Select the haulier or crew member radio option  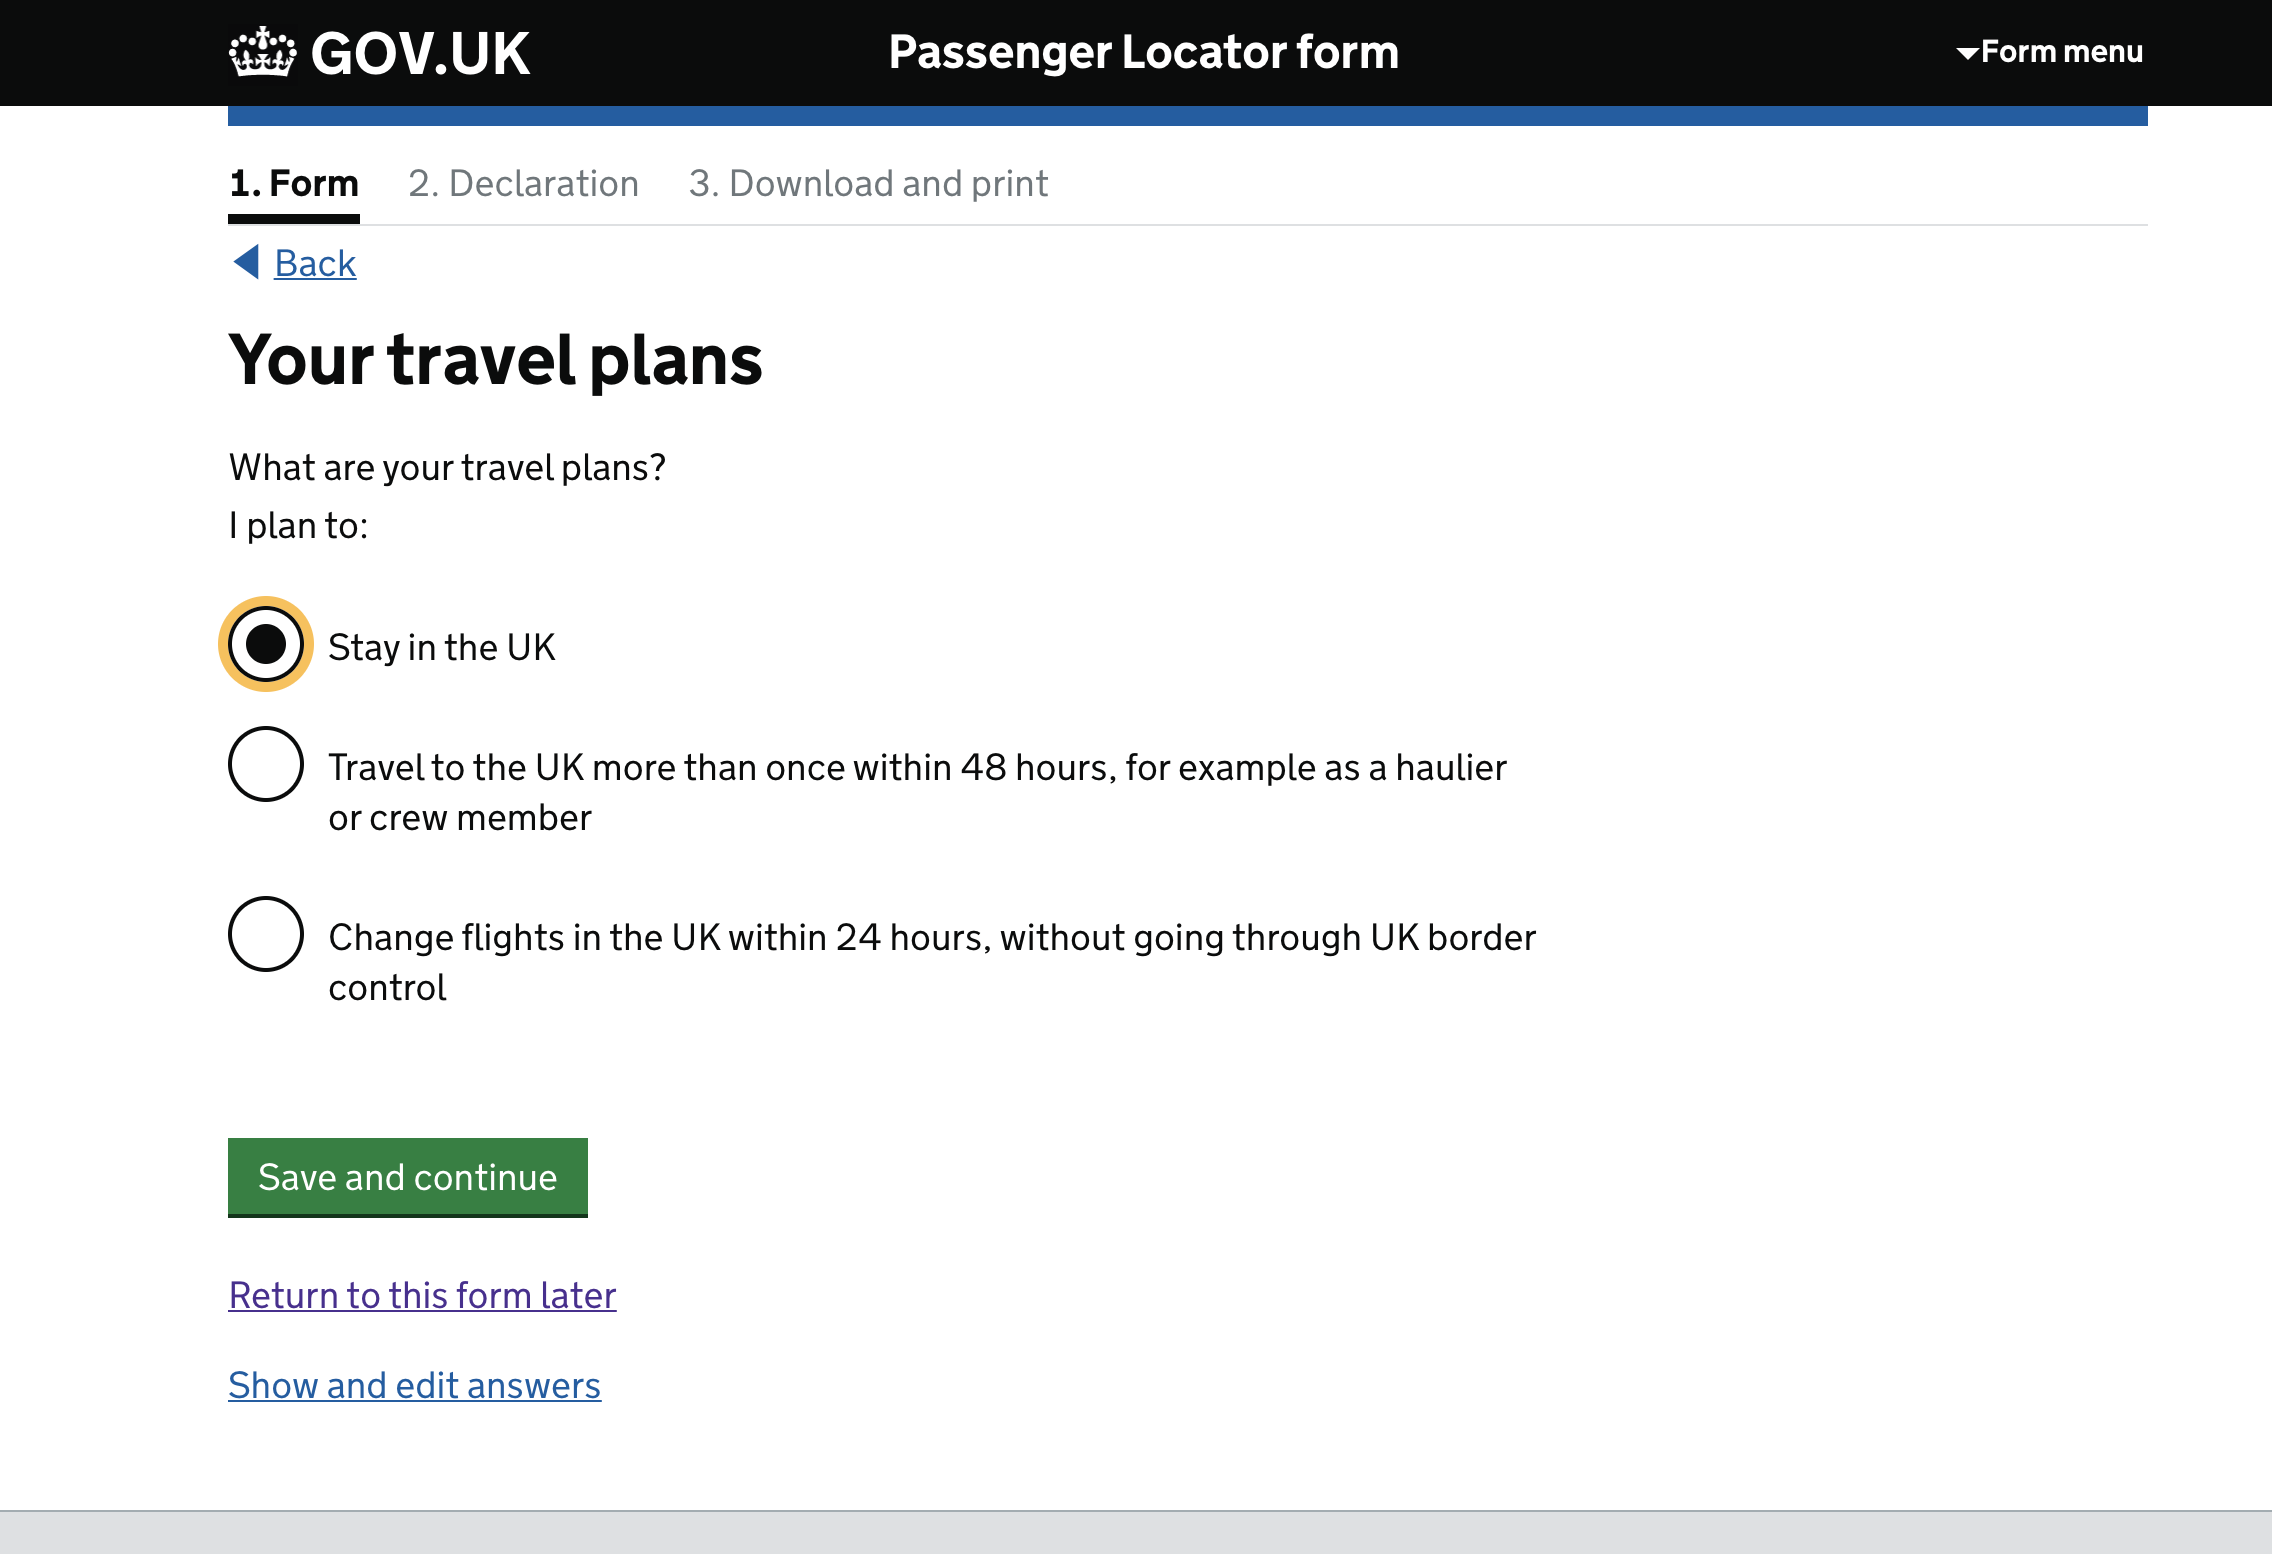coord(266,764)
